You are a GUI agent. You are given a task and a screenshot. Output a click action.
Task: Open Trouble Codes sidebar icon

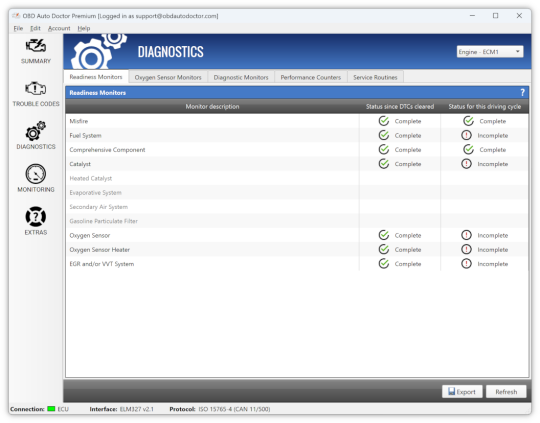pyautogui.click(x=35, y=88)
